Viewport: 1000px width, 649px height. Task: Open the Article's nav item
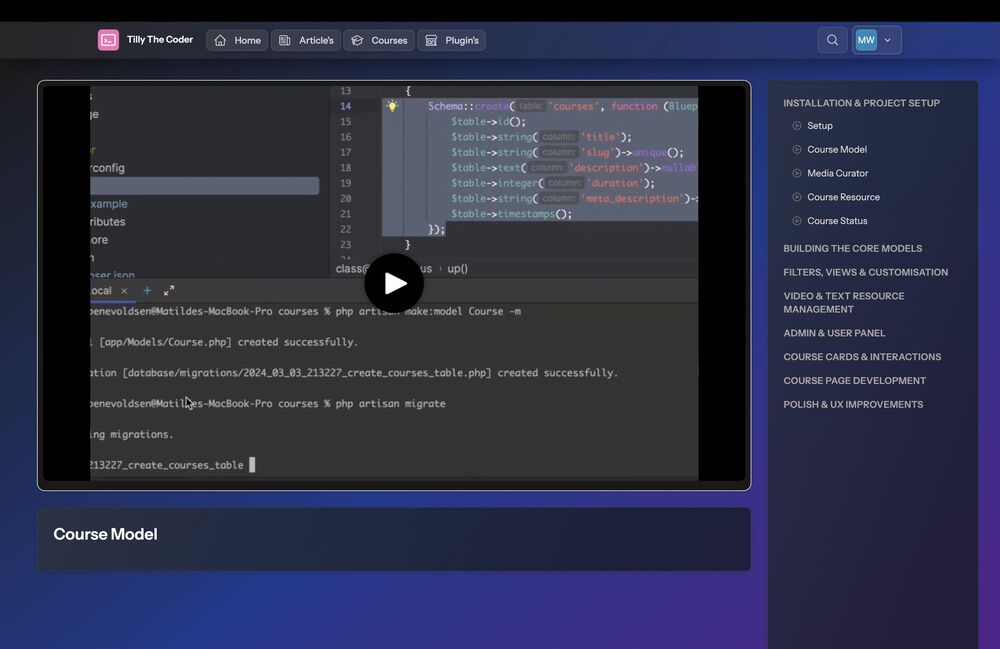coord(306,40)
